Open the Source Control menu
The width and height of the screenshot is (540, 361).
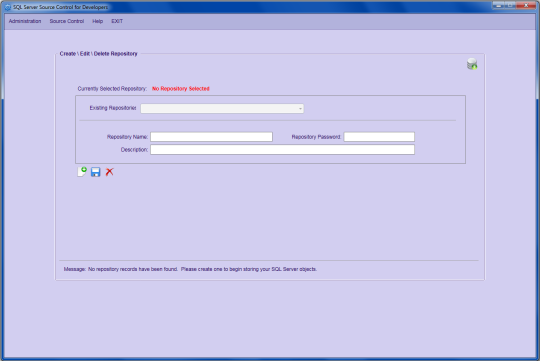click(67, 21)
